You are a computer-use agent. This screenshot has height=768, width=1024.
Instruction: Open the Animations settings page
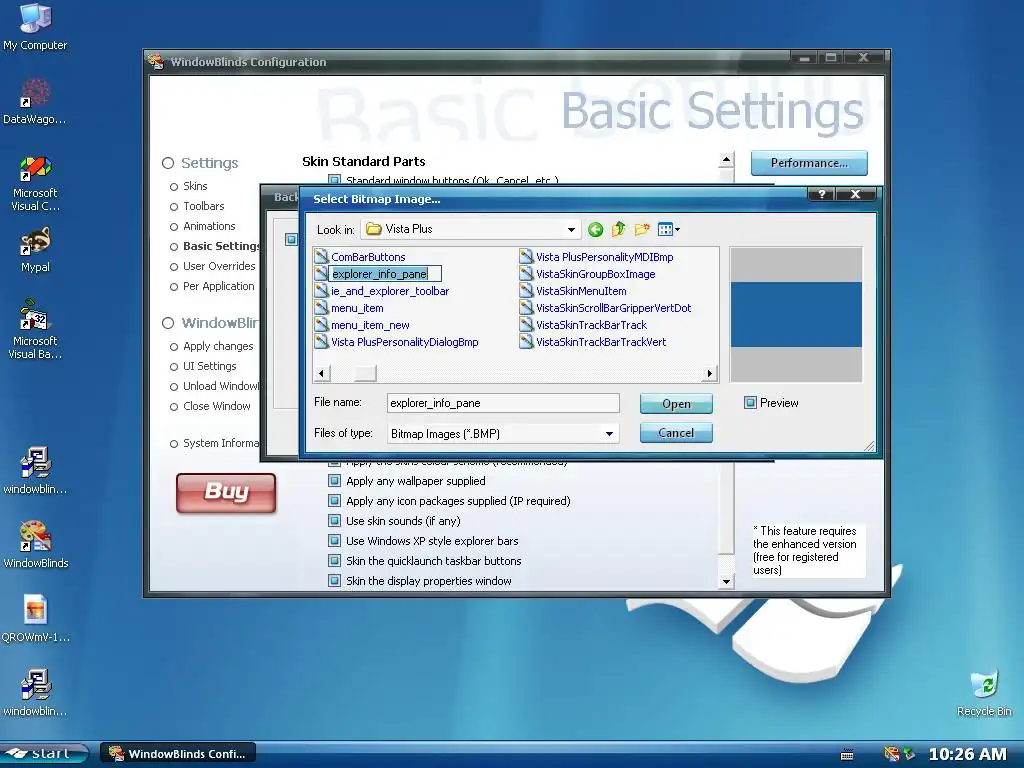(x=209, y=226)
